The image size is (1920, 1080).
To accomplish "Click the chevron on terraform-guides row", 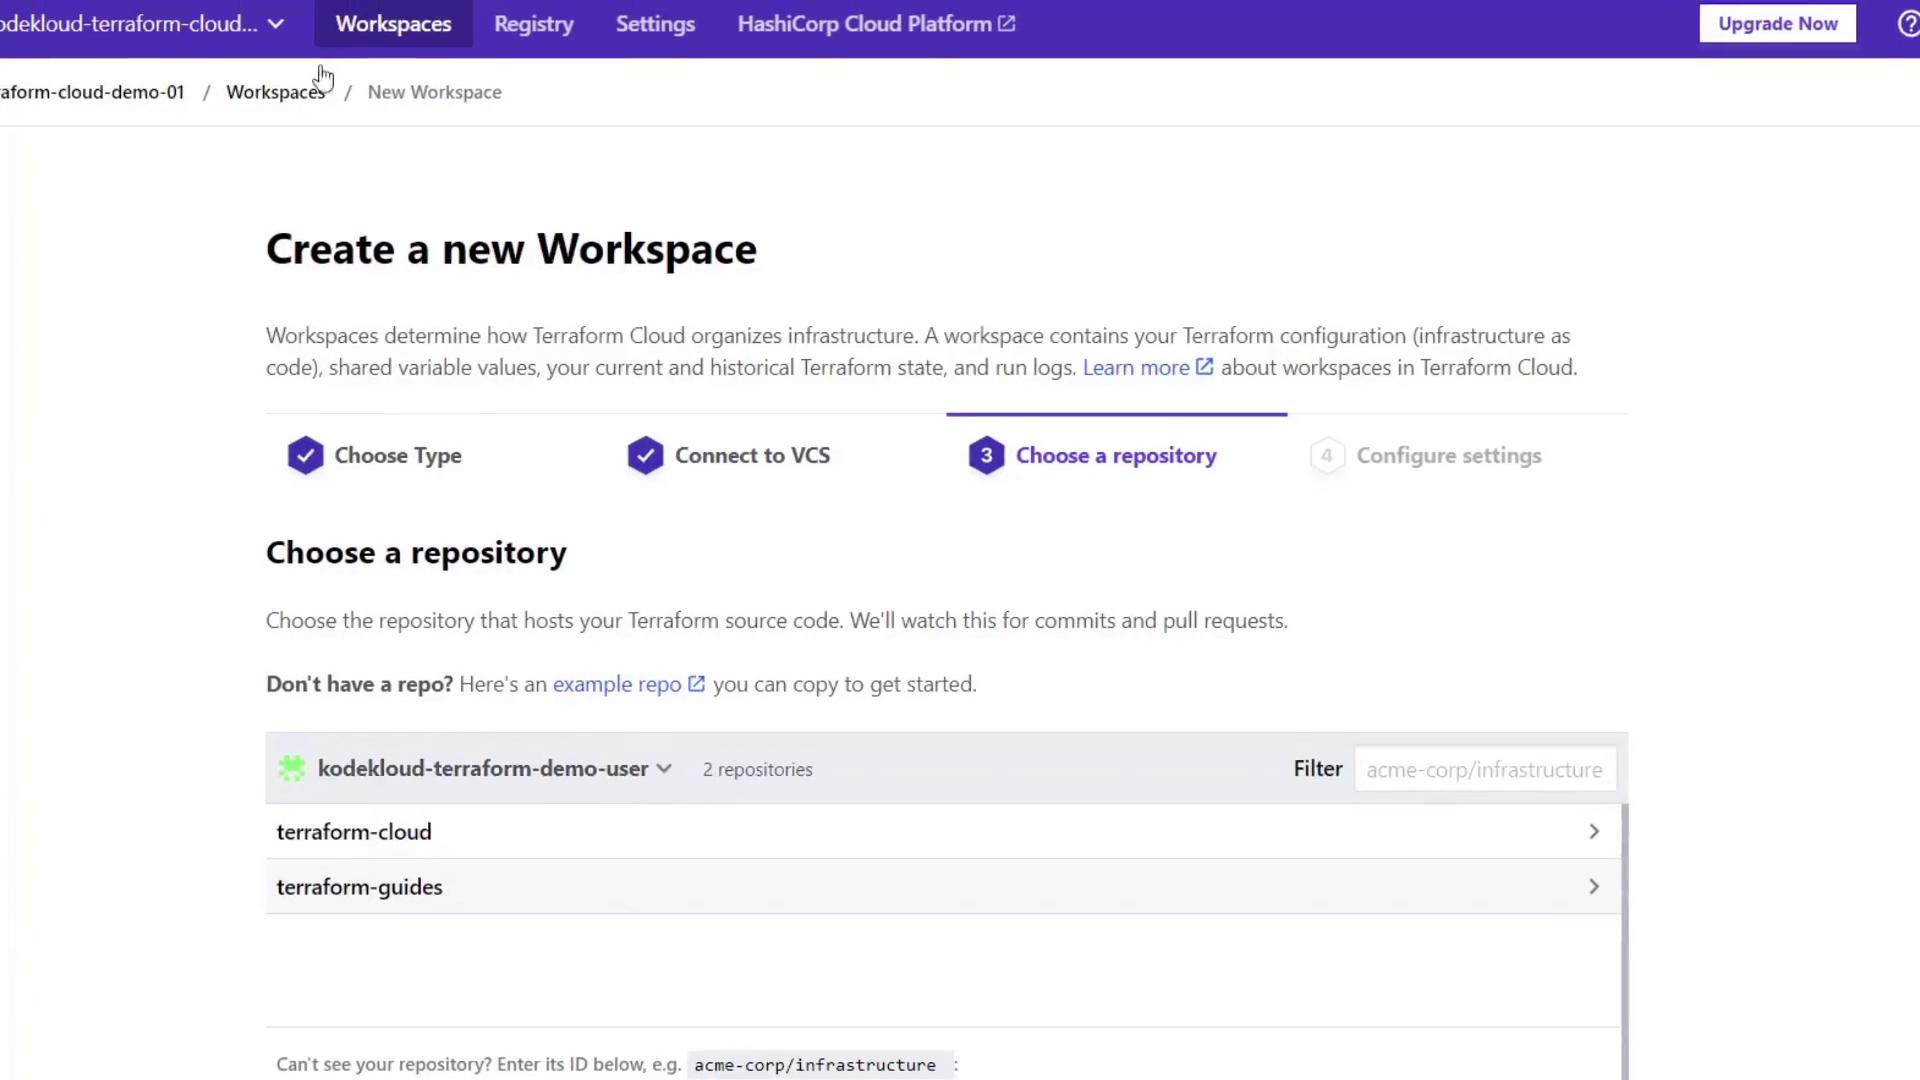I will 1594,887.
